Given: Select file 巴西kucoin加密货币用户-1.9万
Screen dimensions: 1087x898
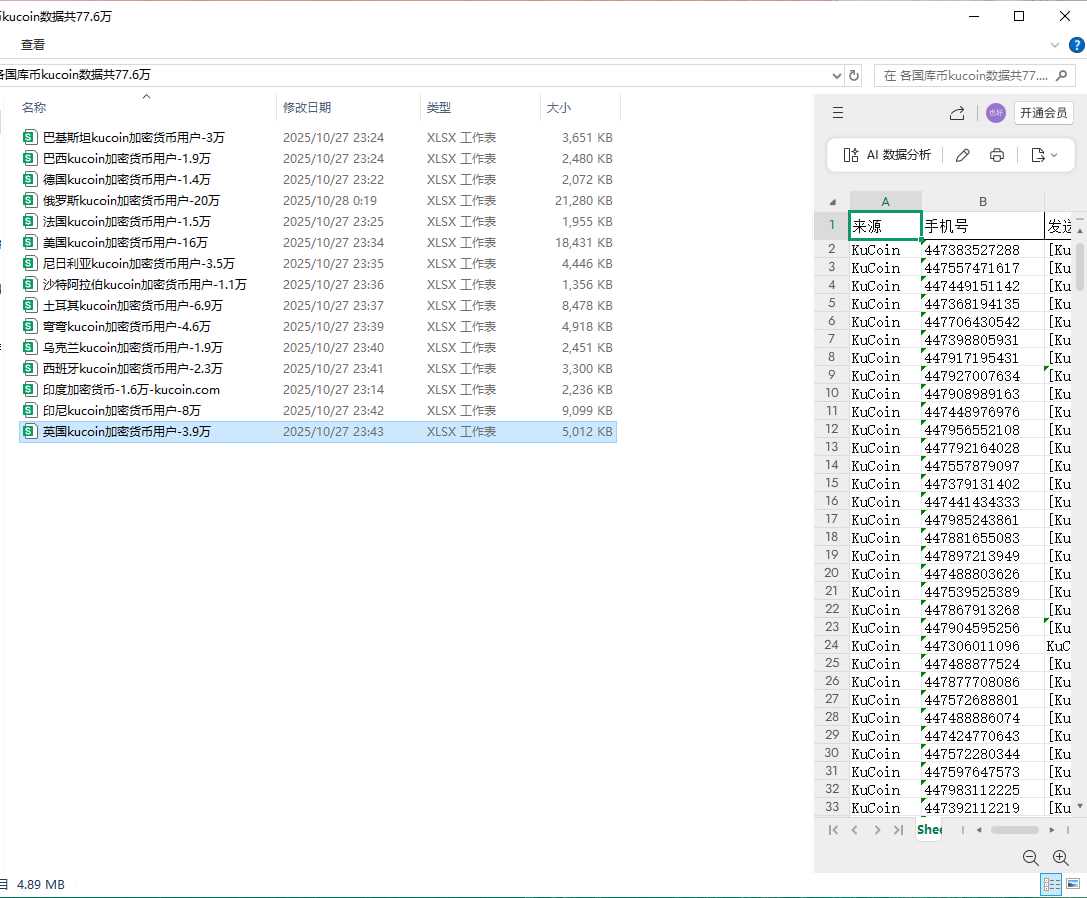Looking at the screenshot, I should tap(126, 158).
